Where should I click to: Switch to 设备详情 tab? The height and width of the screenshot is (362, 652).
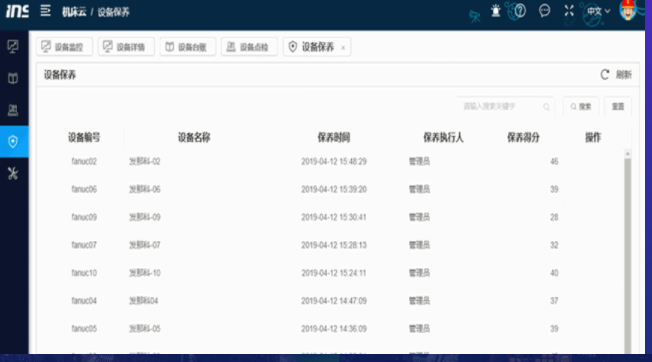126,47
